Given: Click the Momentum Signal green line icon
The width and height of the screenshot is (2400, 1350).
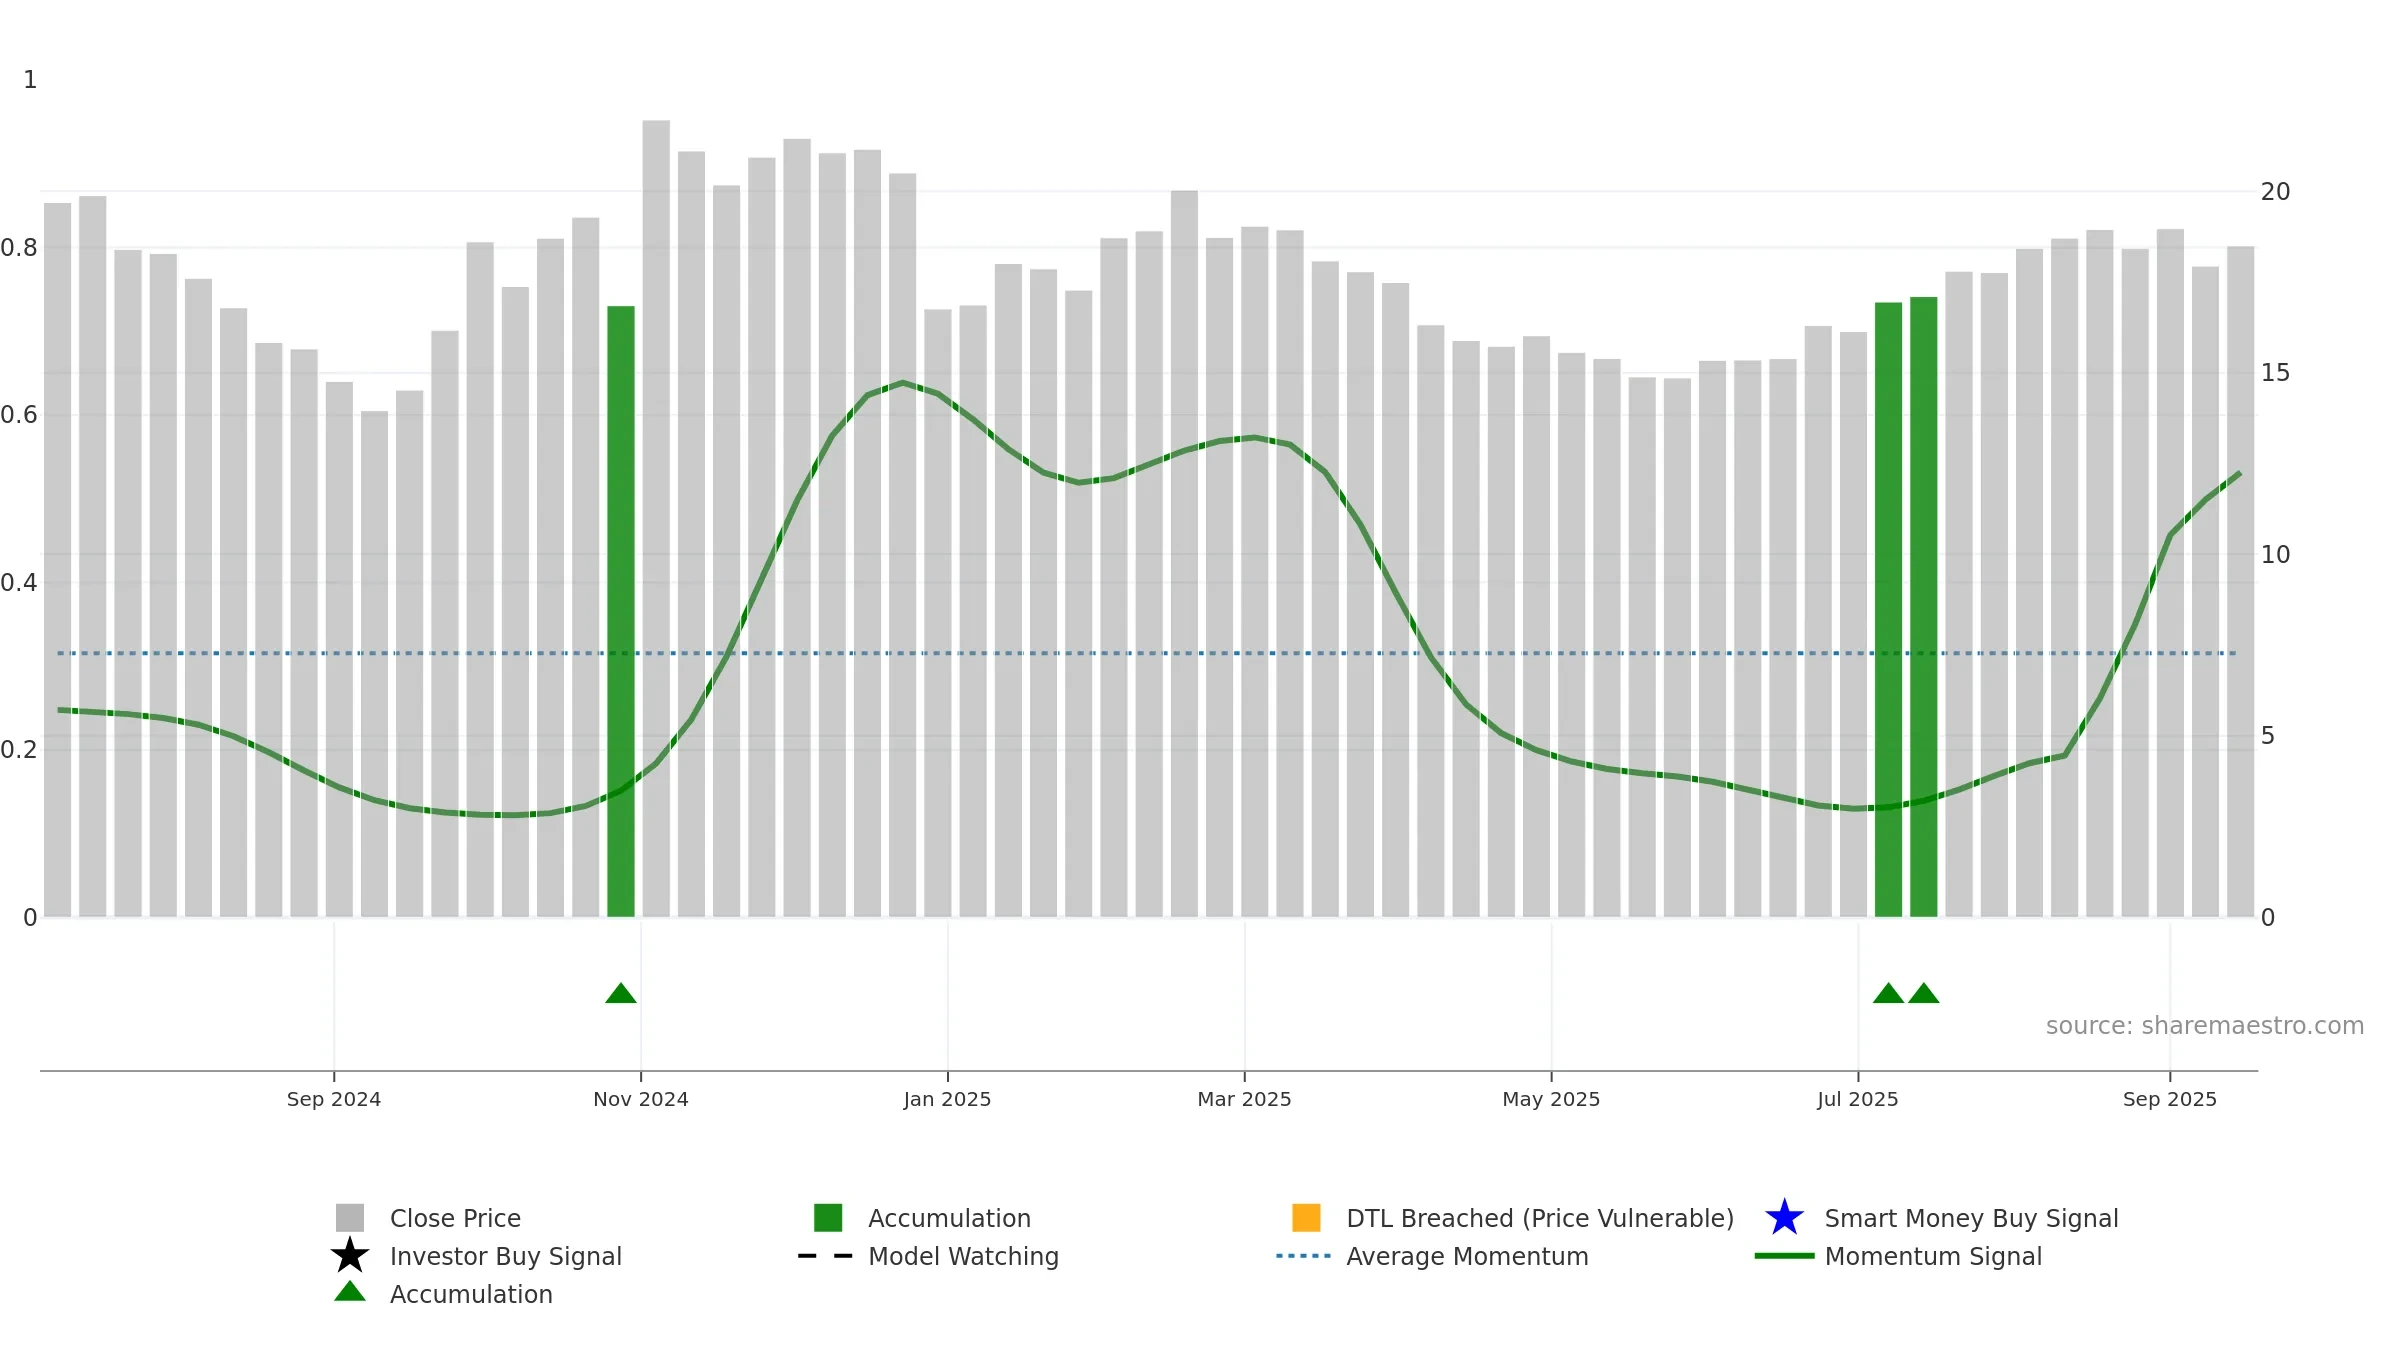Looking at the screenshot, I should [x=1784, y=1256].
